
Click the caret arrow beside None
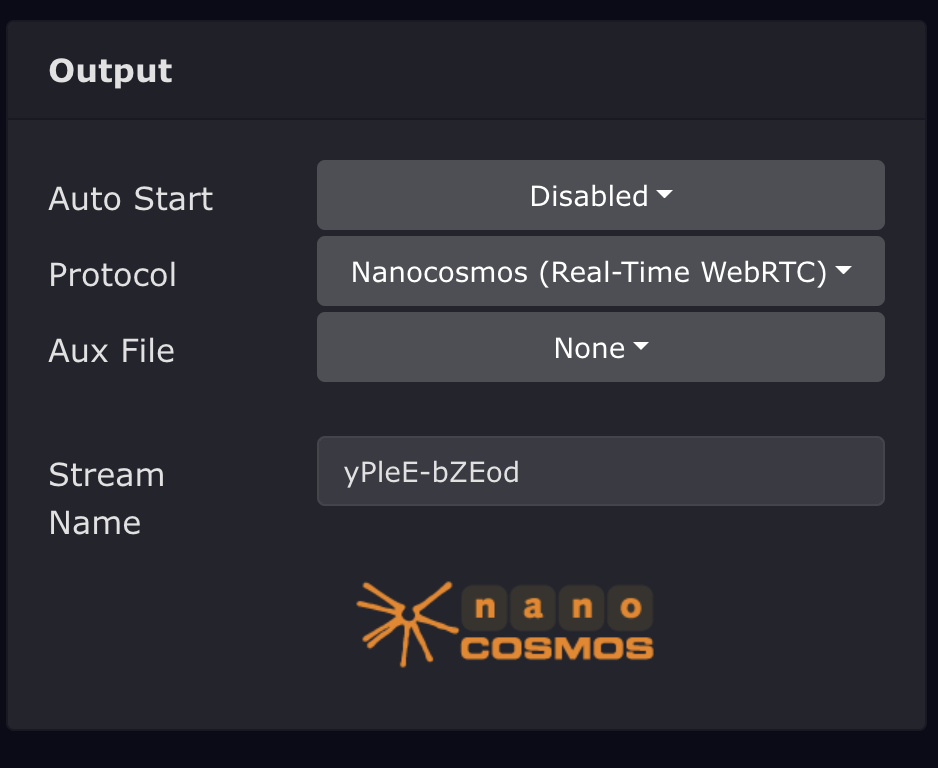[641, 348]
